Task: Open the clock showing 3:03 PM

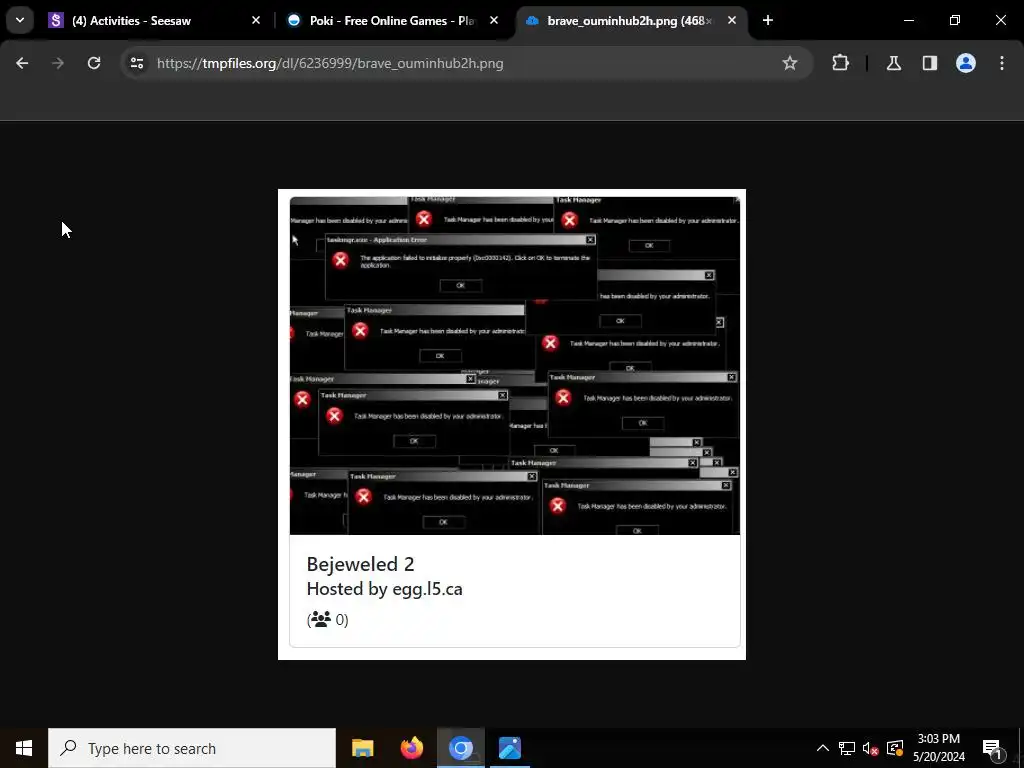Action: tap(938, 748)
